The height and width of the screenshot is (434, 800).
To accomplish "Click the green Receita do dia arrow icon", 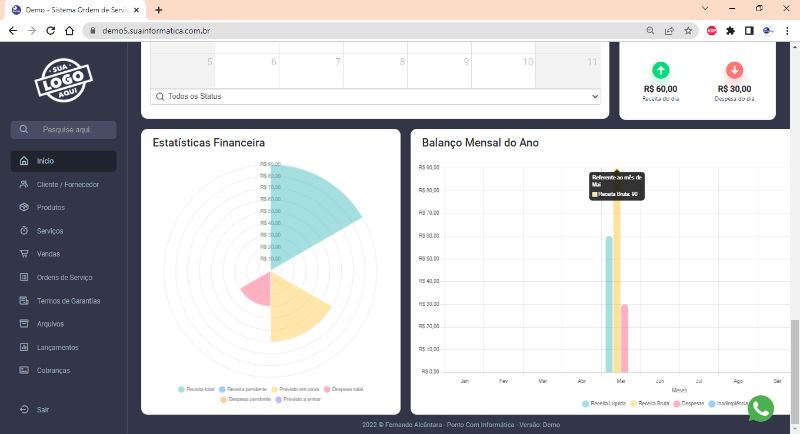I will pos(660,70).
